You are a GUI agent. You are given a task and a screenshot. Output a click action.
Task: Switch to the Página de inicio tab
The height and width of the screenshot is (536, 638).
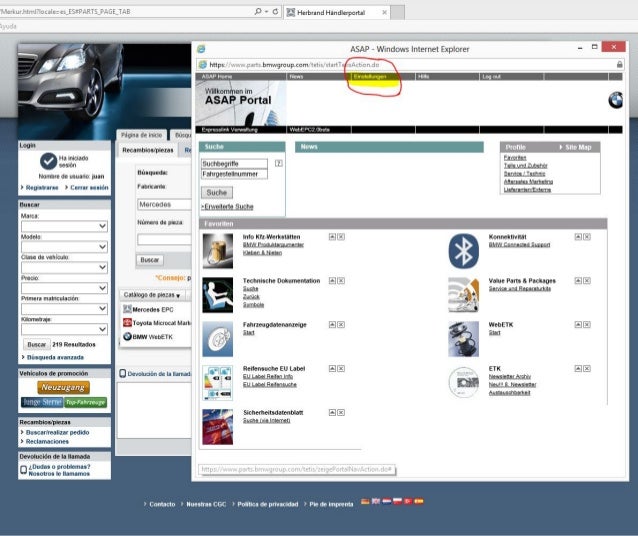pos(141,135)
